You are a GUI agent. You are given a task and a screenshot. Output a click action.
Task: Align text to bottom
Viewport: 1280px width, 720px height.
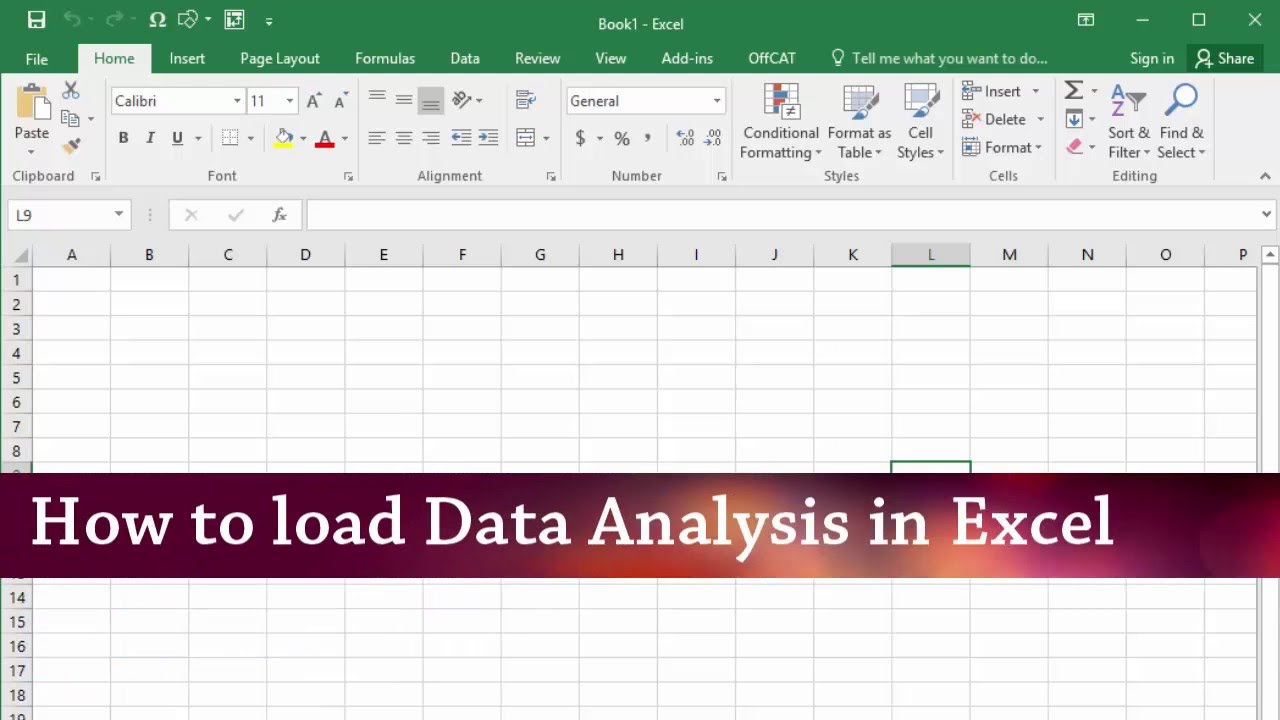[431, 100]
